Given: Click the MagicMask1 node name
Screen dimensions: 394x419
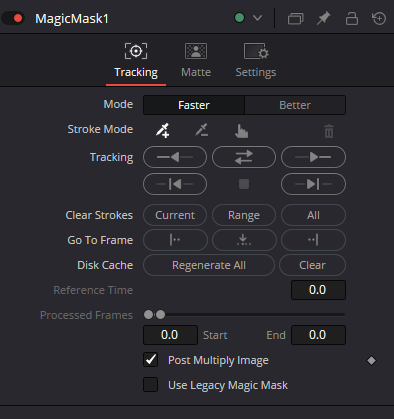Looking at the screenshot, I should [x=72, y=19].
